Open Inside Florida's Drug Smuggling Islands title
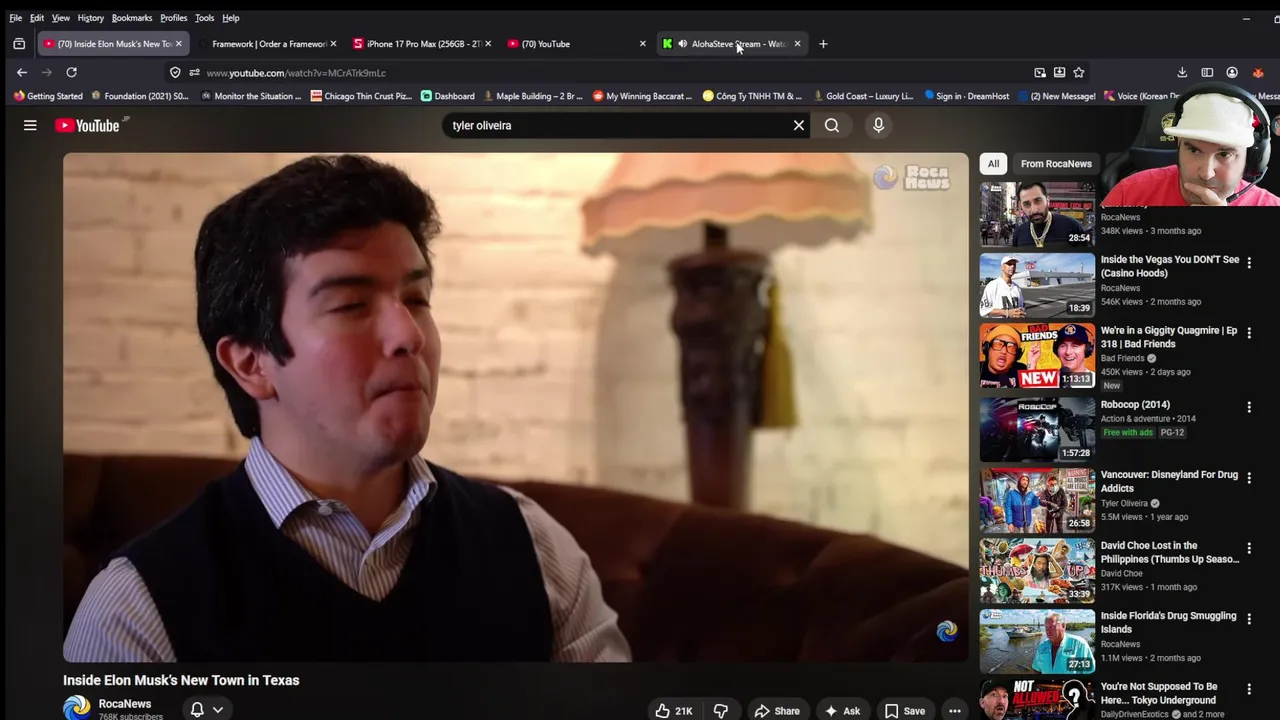Screen dimensions: 1280x720 point(1168,623)
